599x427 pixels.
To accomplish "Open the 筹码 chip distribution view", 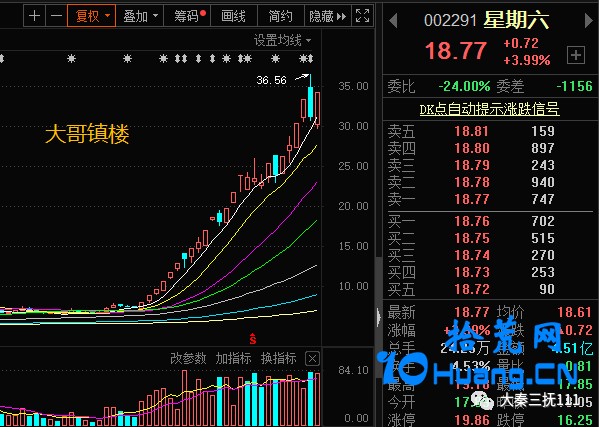I will pyautogui.click(x=187, y=16).
